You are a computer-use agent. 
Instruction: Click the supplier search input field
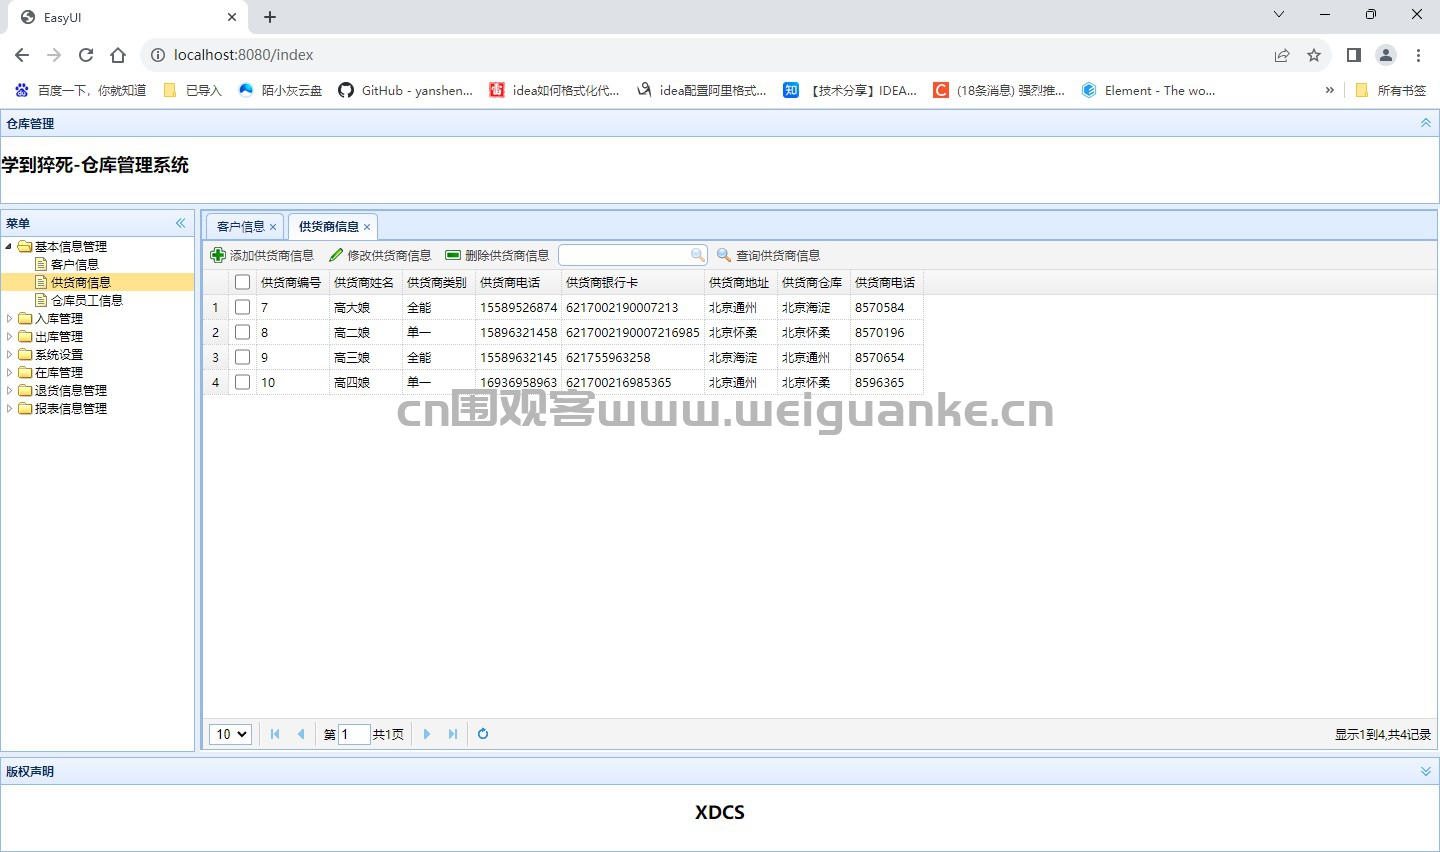pyautogui.click(x=624, y=255)
